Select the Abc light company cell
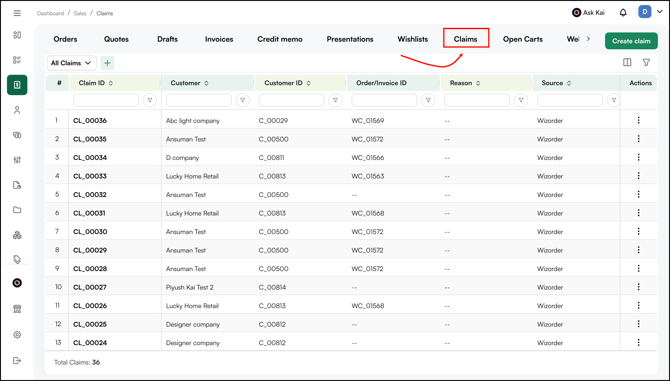This screenshot has height=381, width=670. 193,121
